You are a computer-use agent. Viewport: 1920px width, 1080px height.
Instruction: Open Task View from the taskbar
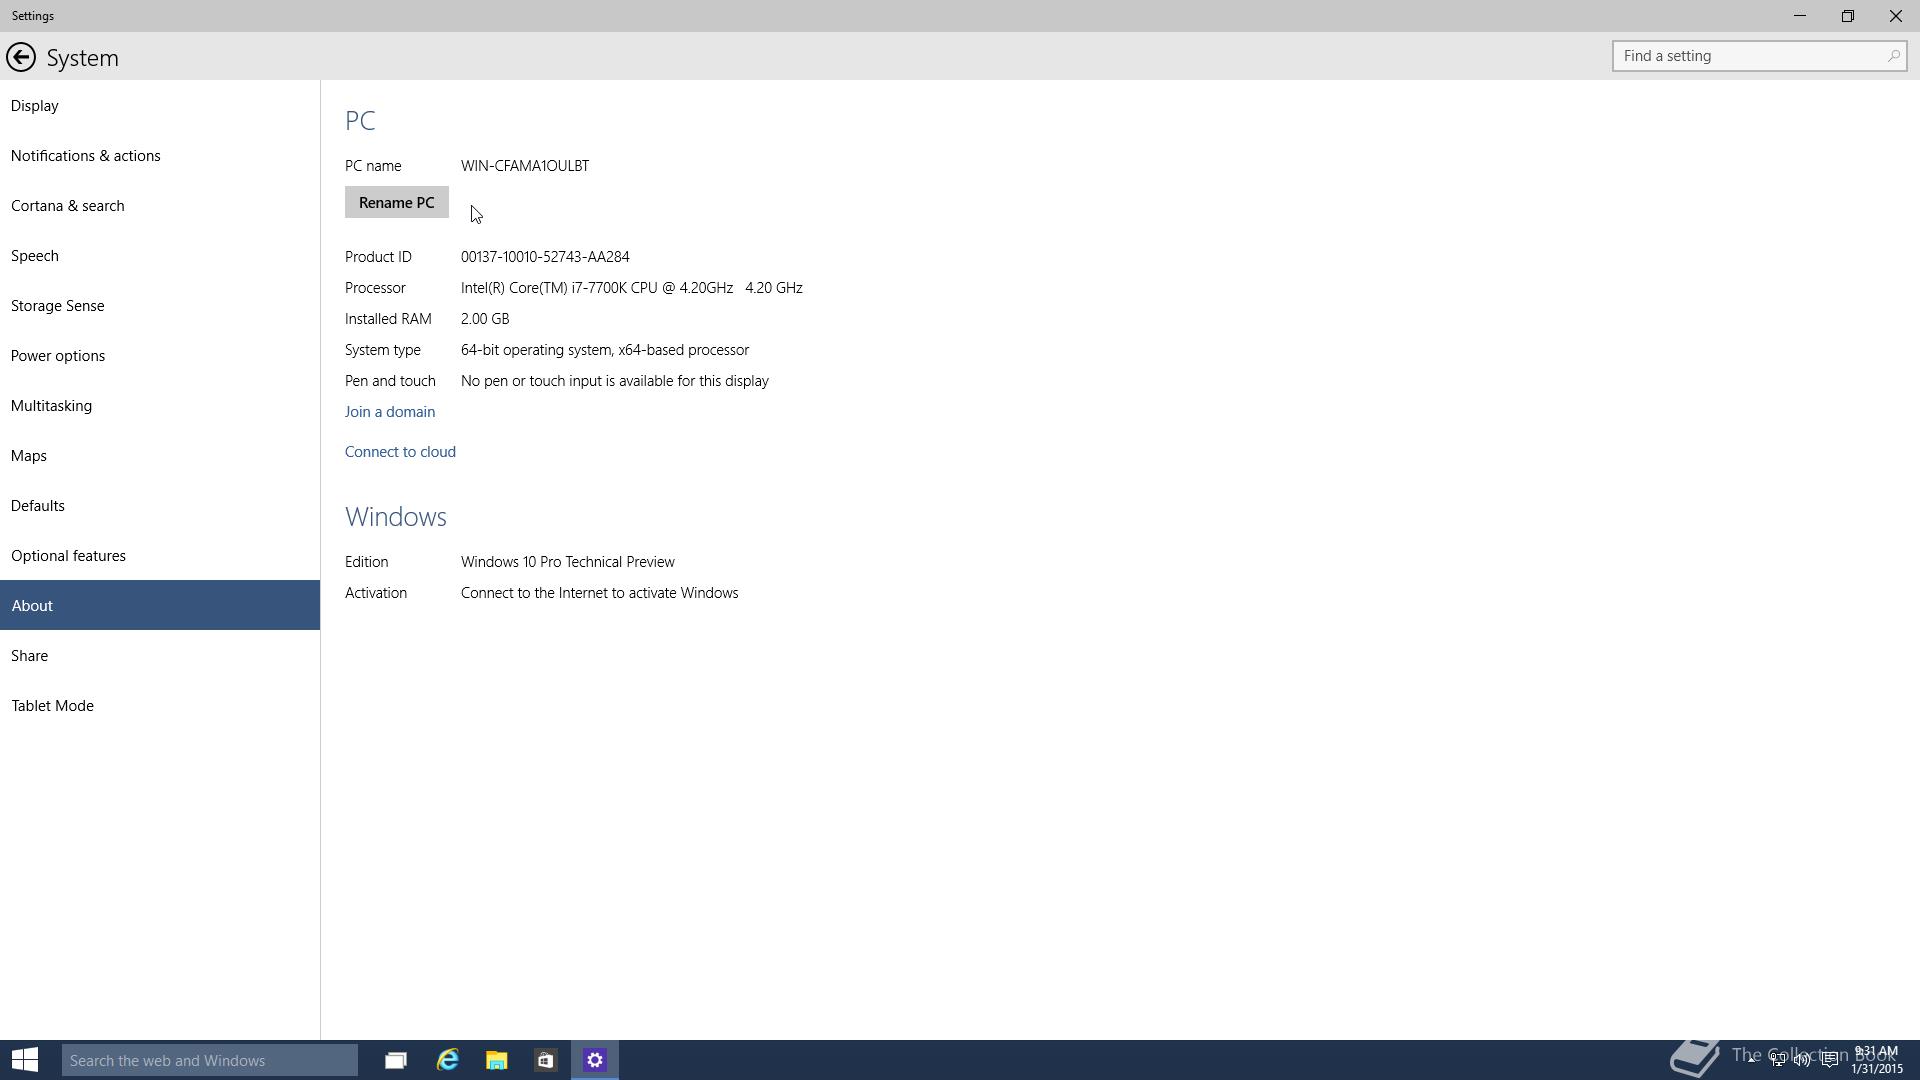pos(396,1060)
